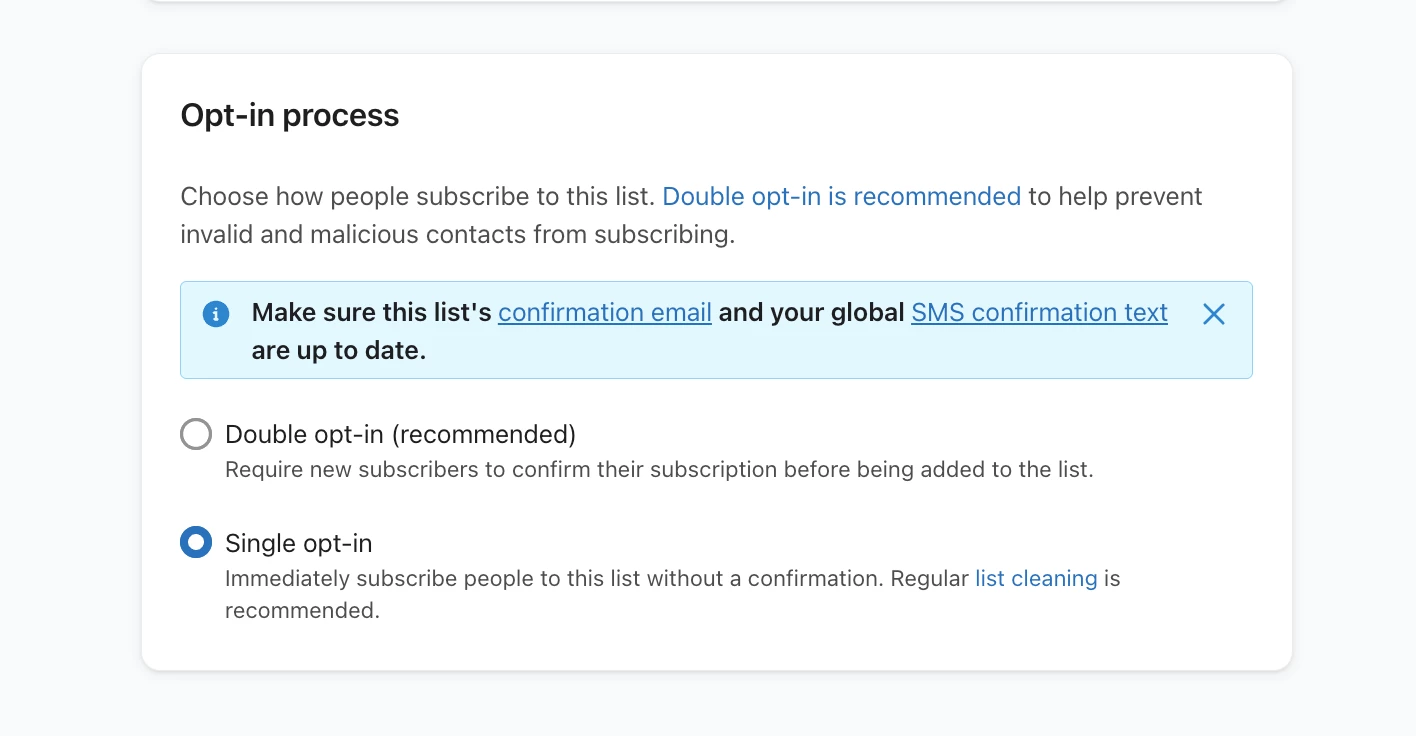Click "to help prevent" text after link
Viewport: 1416px width, 736px height.
(1115, 196)
